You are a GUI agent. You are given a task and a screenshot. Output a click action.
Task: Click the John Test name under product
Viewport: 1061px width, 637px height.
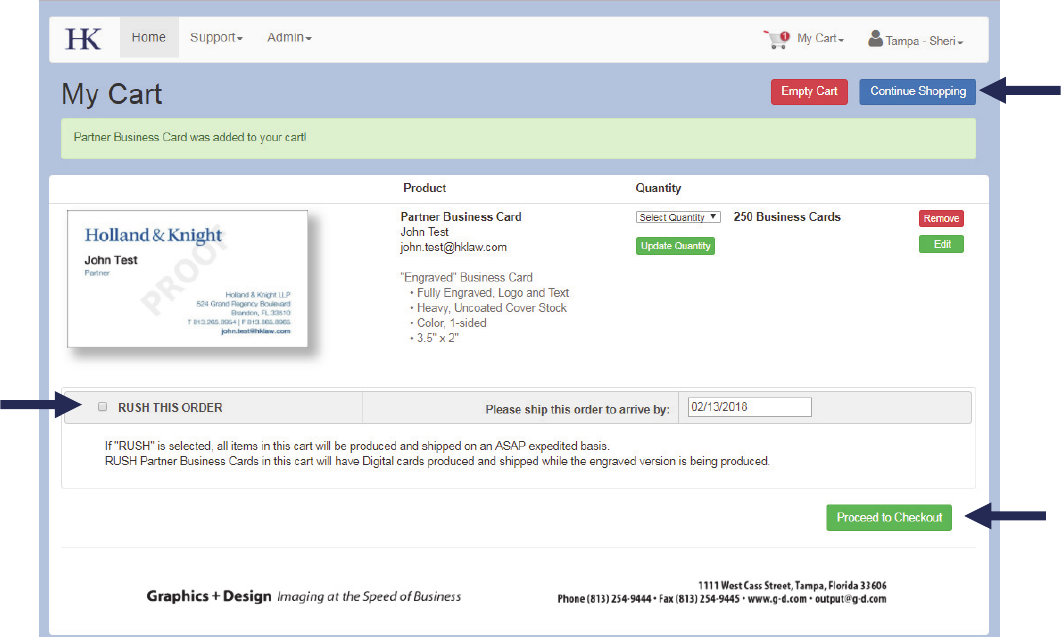[x=424, y=232]
